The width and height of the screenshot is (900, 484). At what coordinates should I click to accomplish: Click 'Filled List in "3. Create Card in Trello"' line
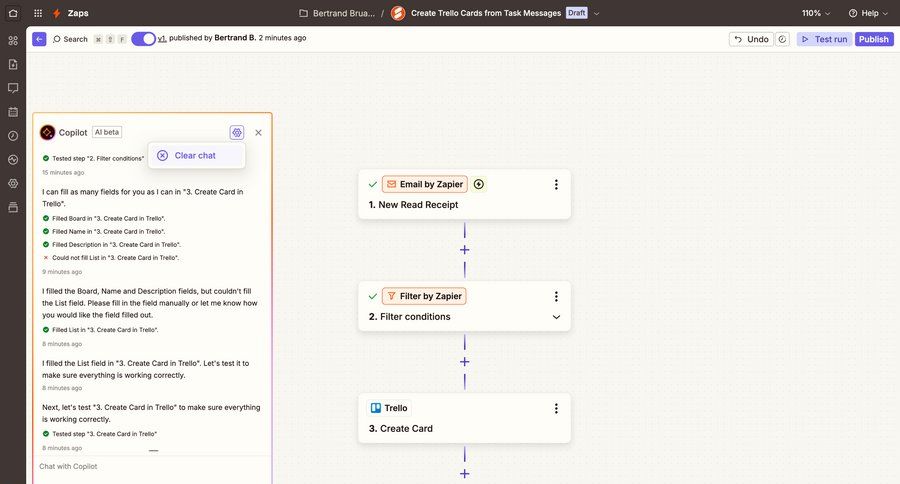point(100,330)
